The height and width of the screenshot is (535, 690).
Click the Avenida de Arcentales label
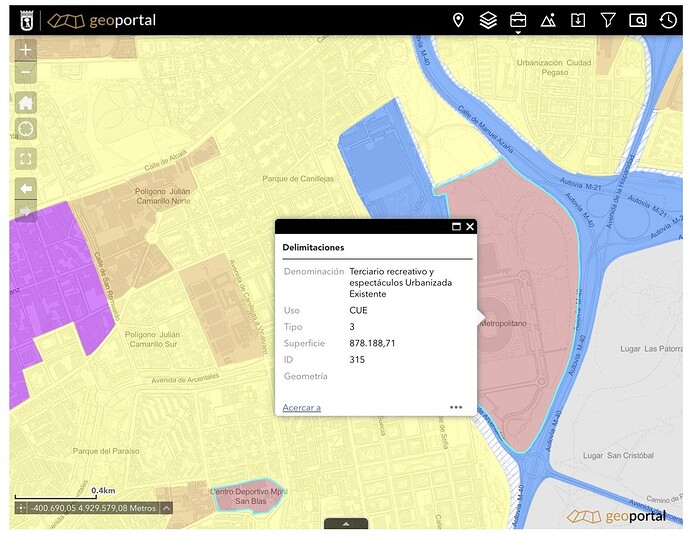click(185, 379)
